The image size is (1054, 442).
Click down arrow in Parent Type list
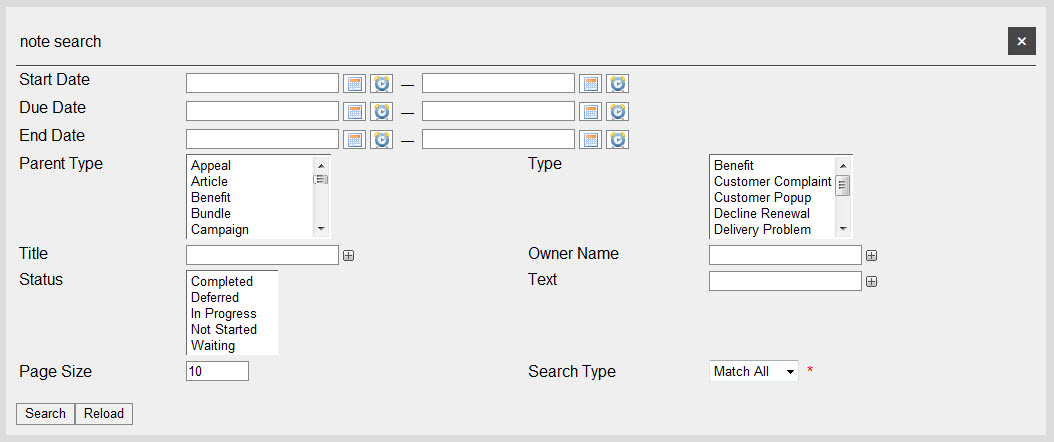(x=321, y=230)
